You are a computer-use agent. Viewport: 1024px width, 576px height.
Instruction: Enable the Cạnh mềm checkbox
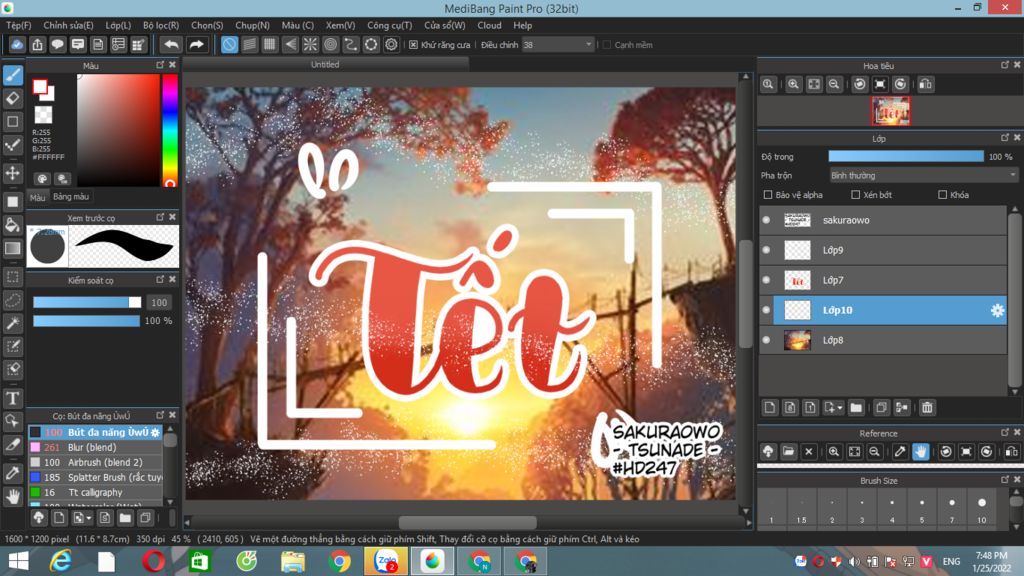click(x=607, y=45)
